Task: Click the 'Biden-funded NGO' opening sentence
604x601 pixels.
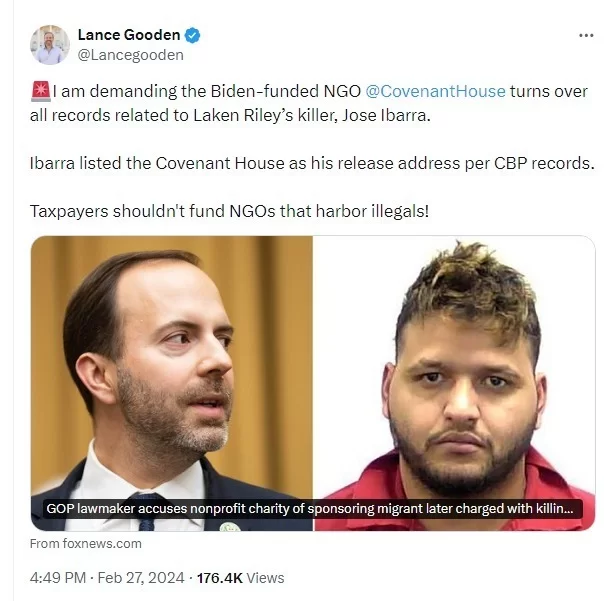Action: (x=309, y=103)
